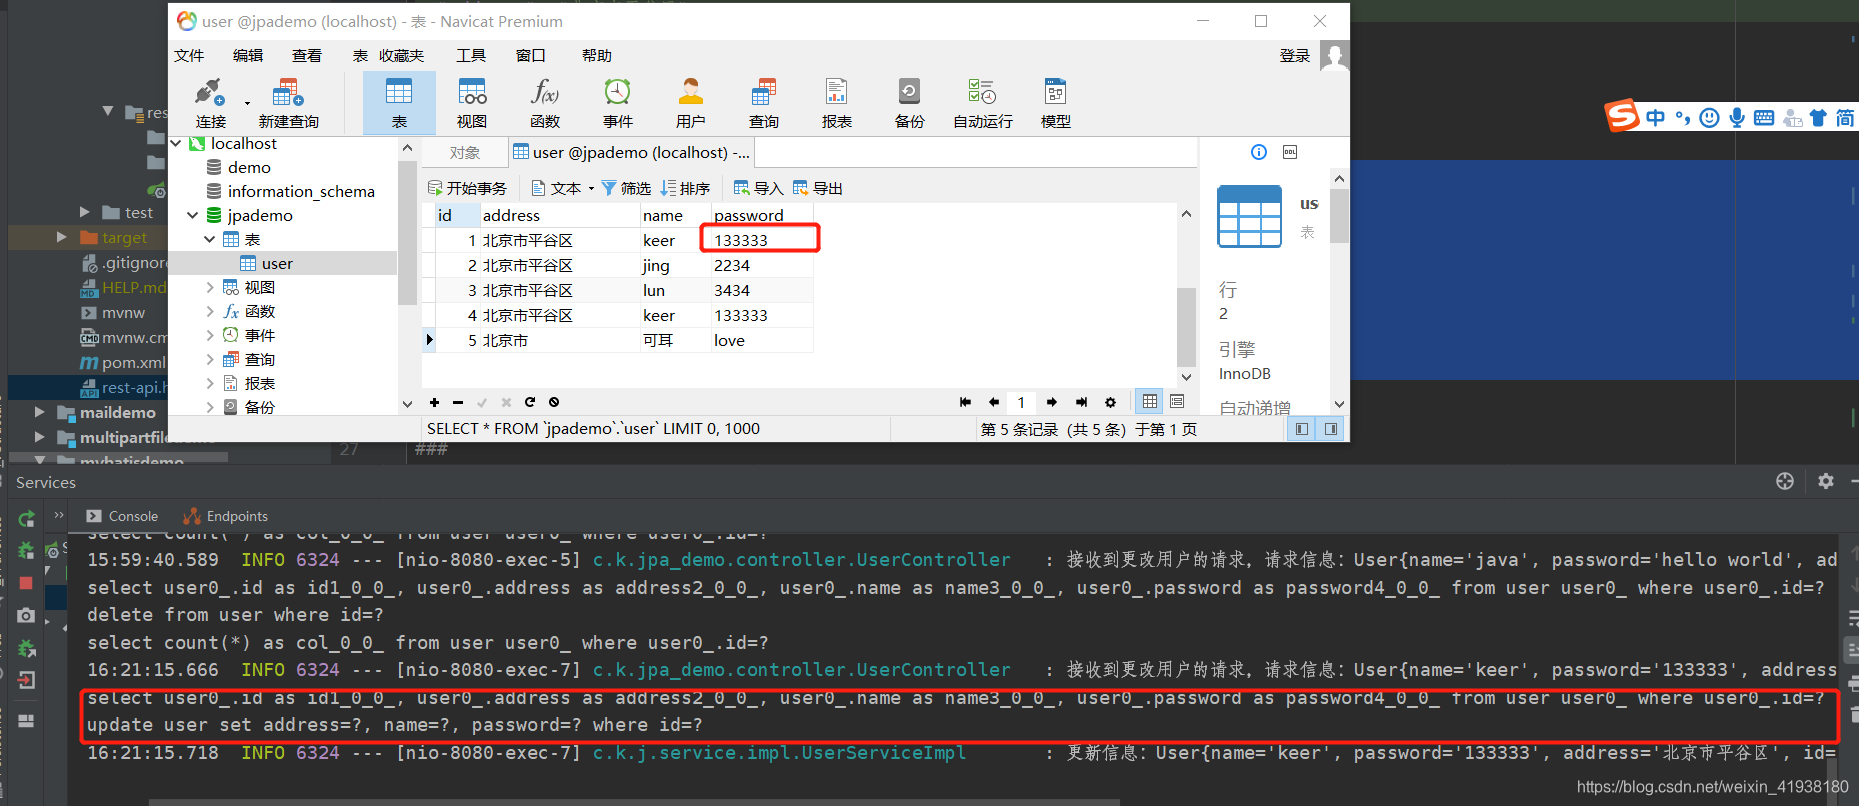Open the 连接 connection tool
Viewport: 1859px width, 806px height.
[210, 104]
